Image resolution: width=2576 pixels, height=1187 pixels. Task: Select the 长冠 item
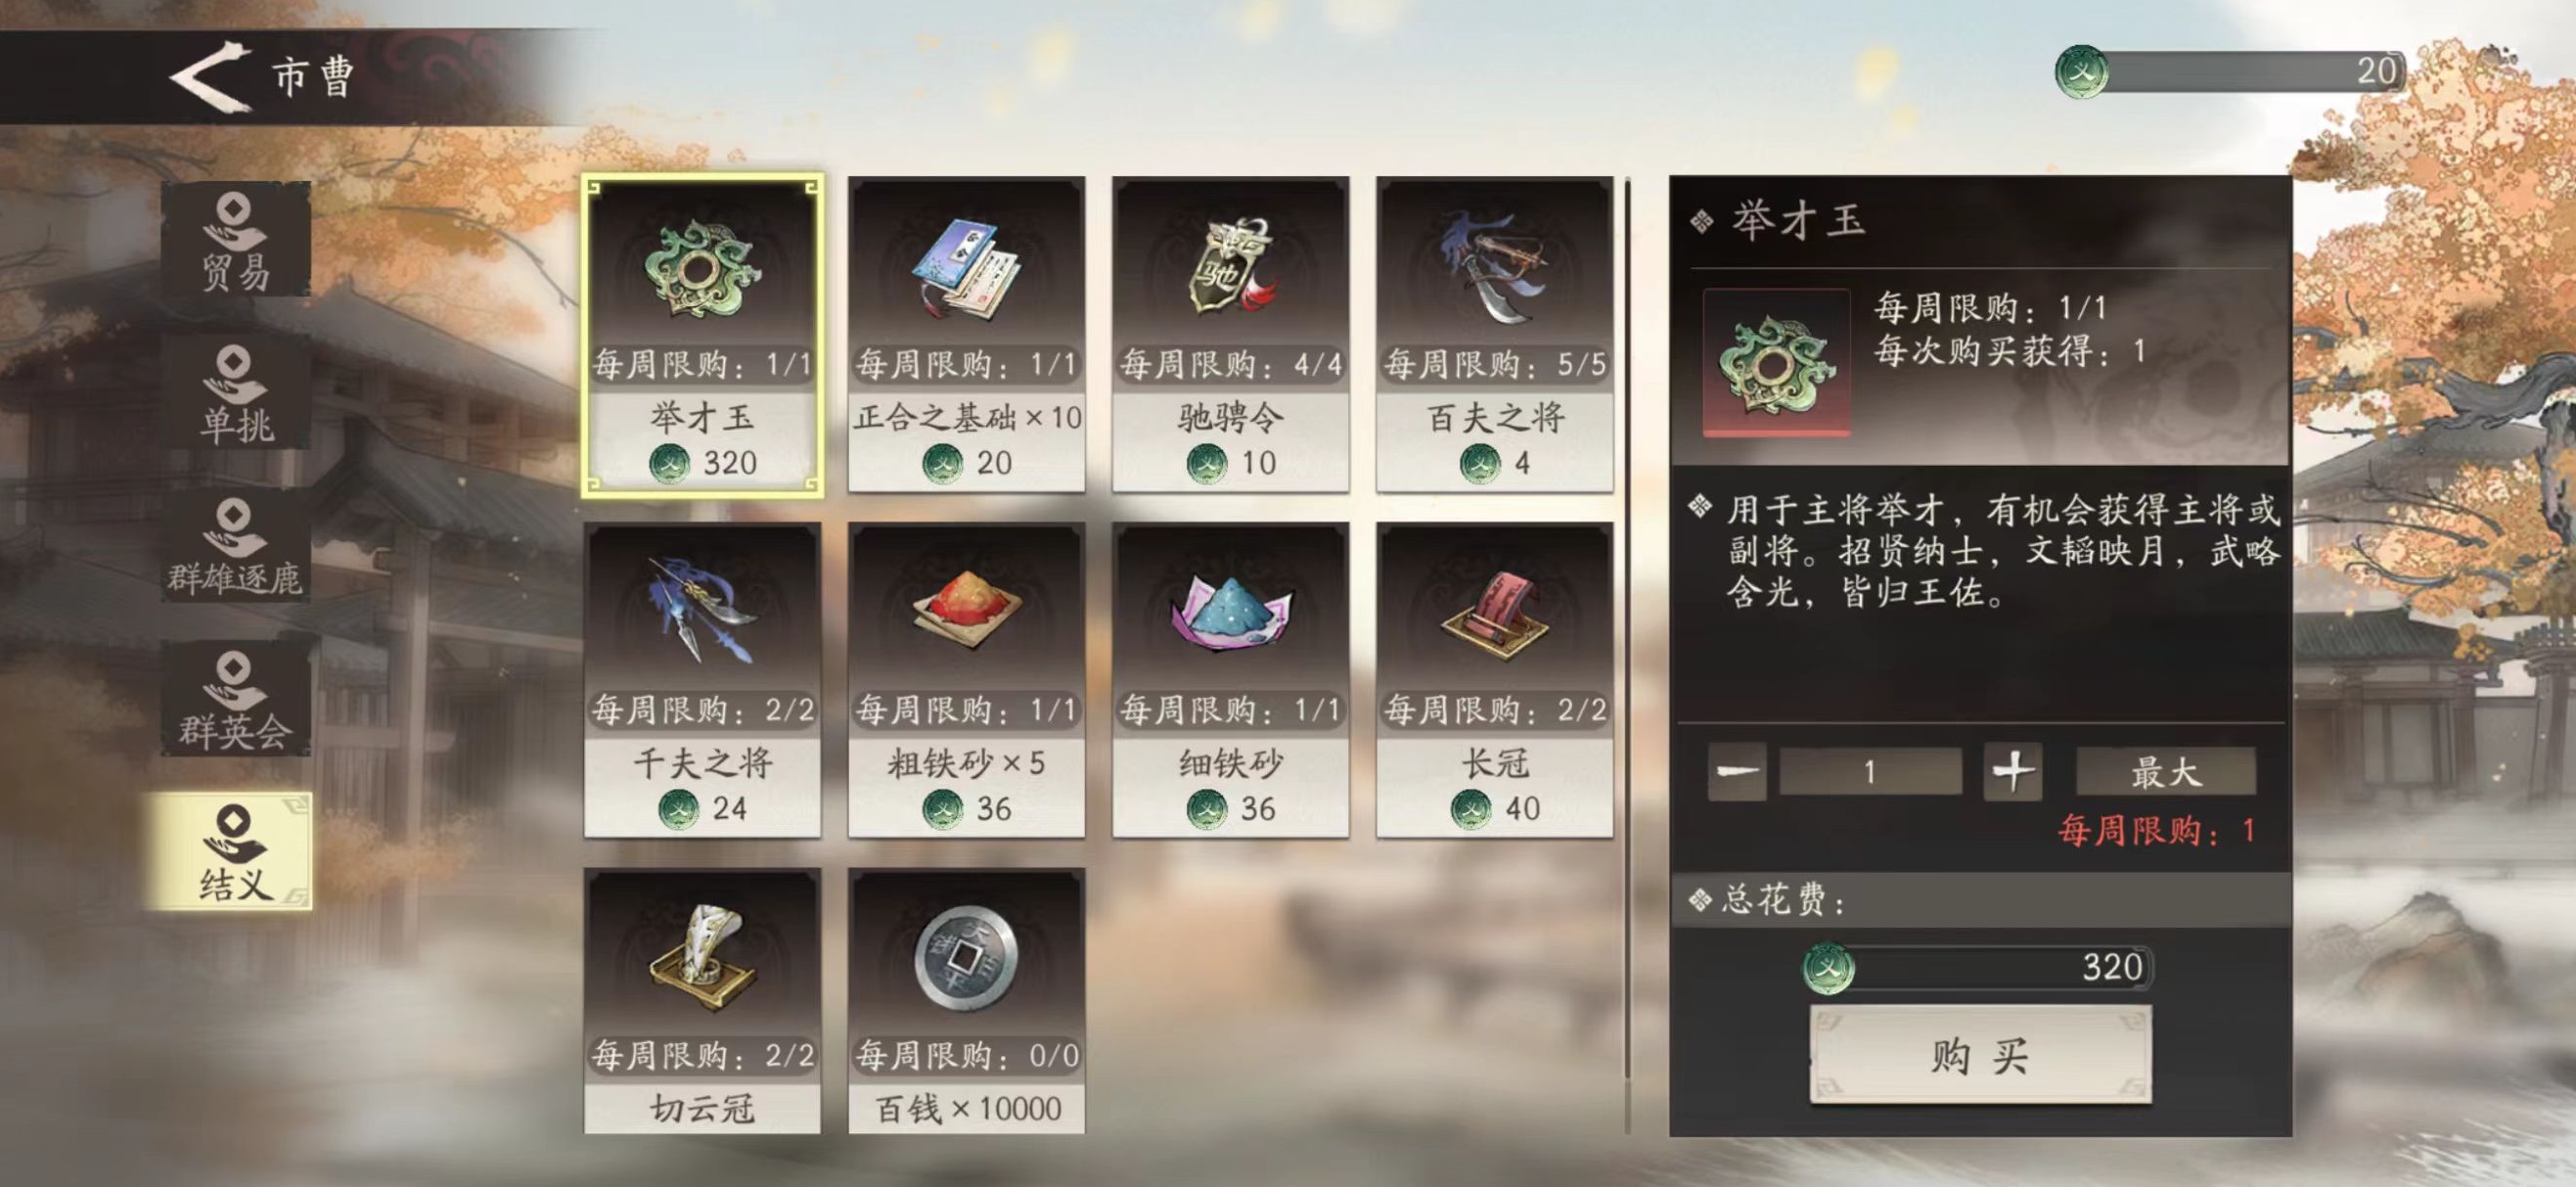coord(1494,680)
